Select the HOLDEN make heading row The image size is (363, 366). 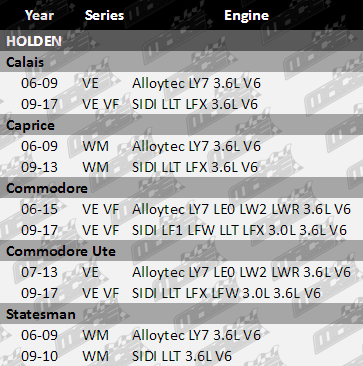click(x=181, y=41)
